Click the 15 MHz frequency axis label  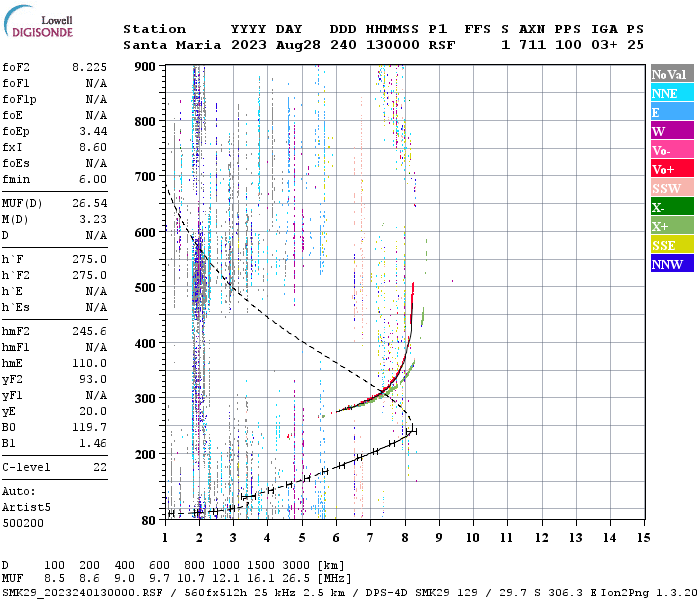click(644, 538)
